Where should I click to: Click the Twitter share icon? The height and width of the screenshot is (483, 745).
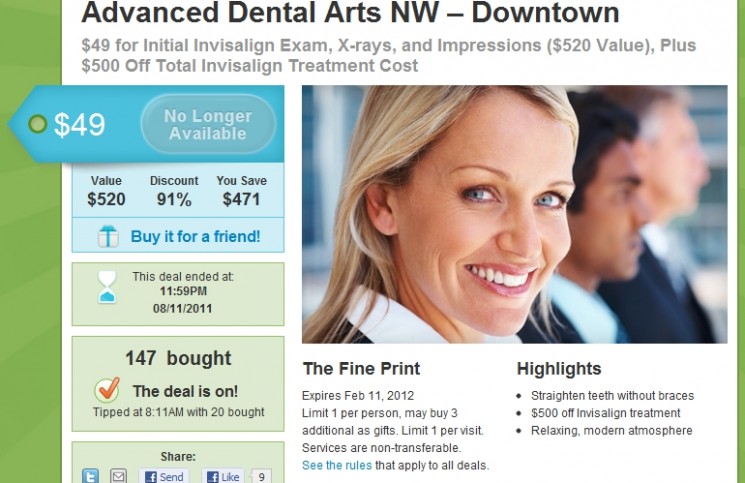coord(90,476)
